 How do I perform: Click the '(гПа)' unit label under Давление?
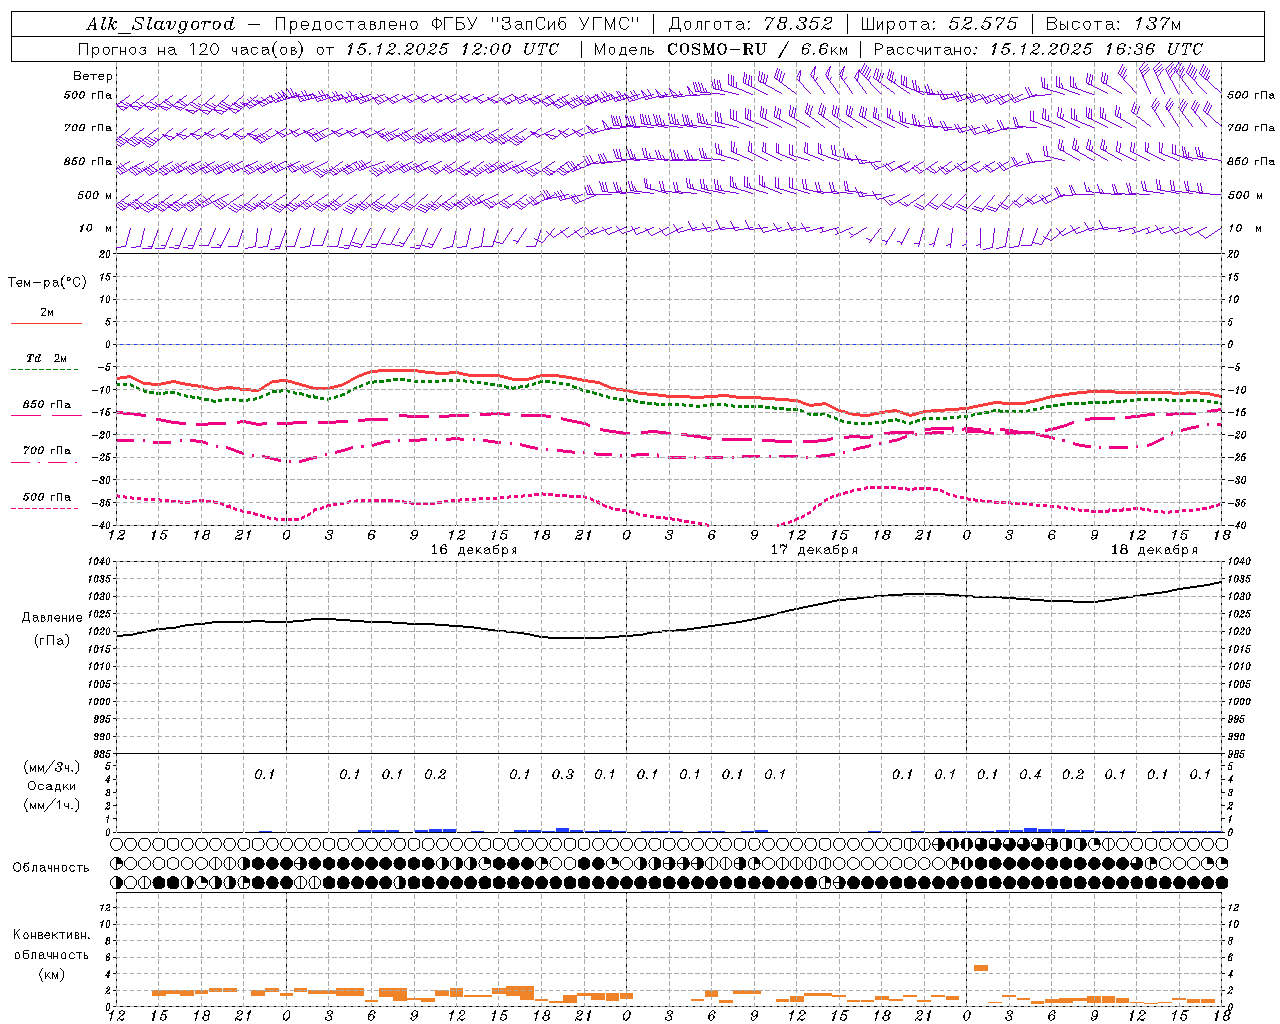point(52,641)
